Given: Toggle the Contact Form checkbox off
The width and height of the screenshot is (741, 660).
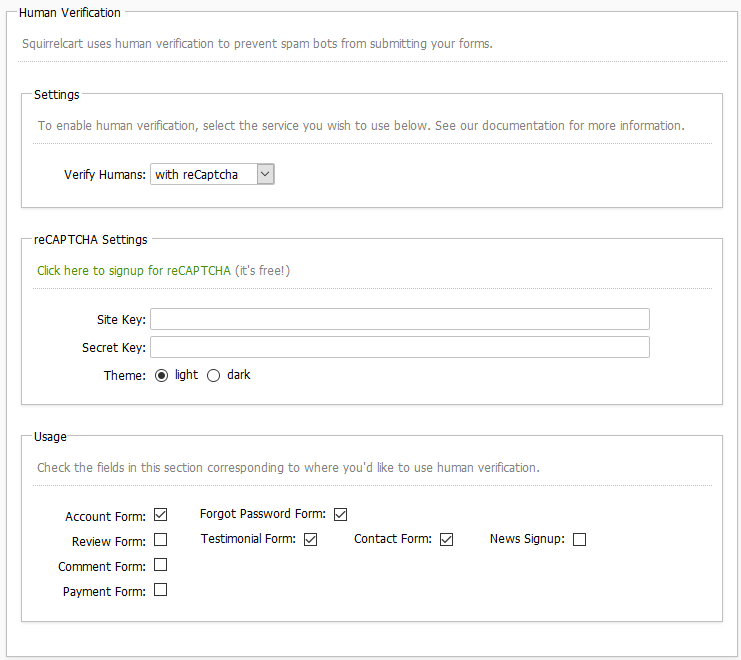Looking at the screenshot, I should 446,540.
